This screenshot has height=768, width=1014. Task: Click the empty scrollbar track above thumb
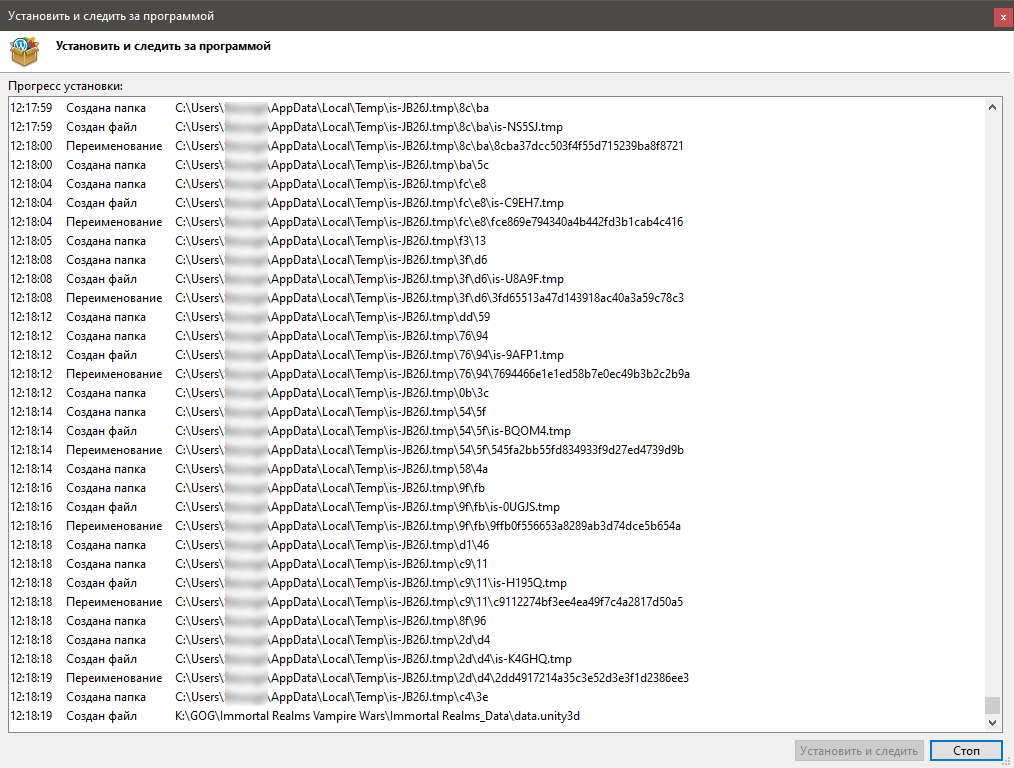(992, 400)
